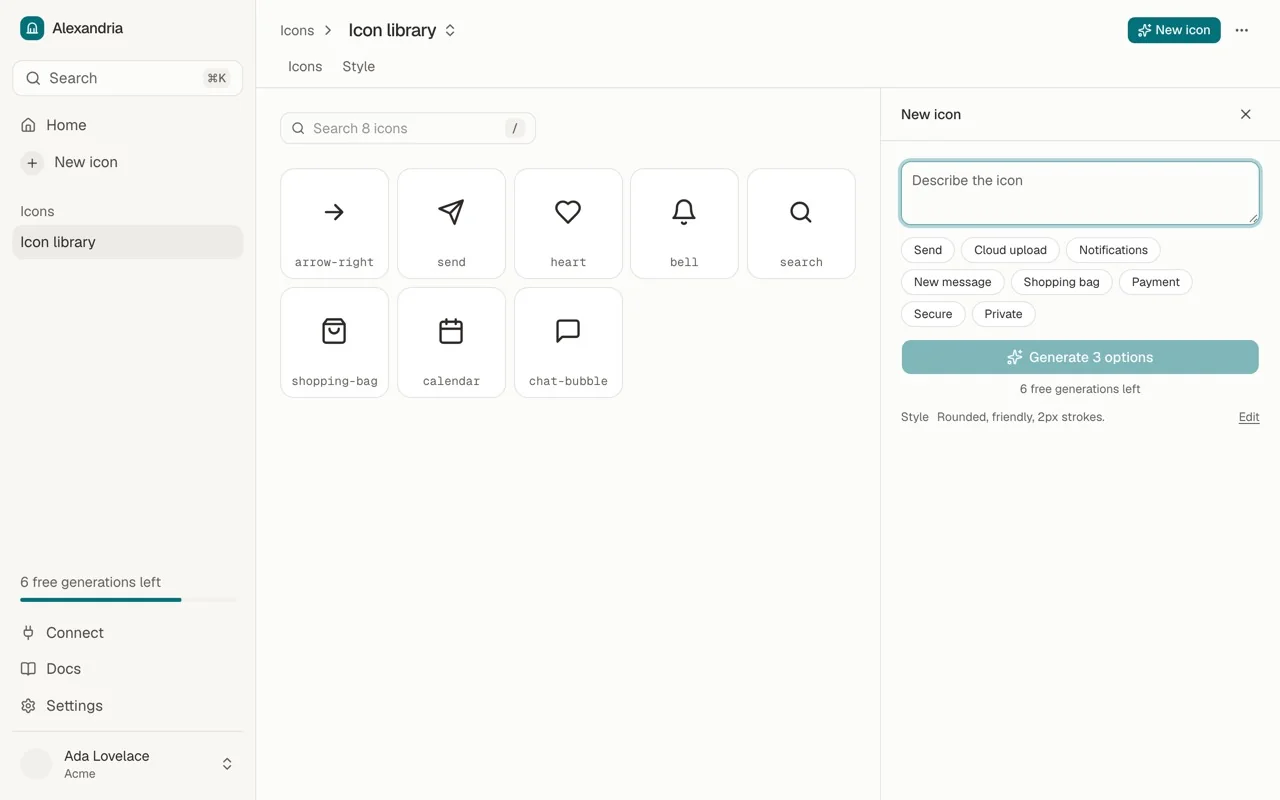Screen dimensions: 1280x800
Task: Open the send paper-plane icon card
Action: click(451, 223)
